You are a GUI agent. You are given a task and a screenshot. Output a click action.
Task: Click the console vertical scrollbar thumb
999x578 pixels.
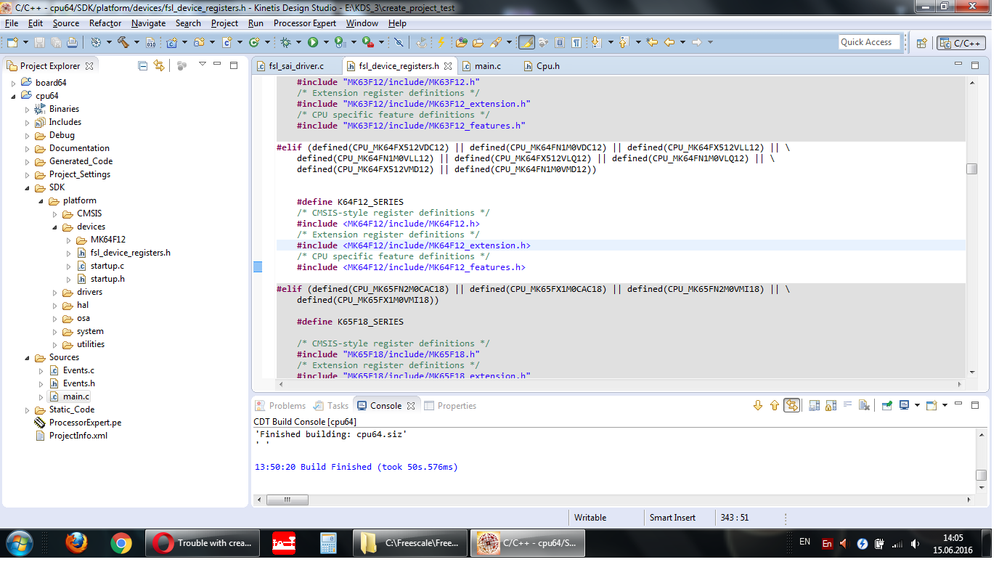(x=981, y=475)
